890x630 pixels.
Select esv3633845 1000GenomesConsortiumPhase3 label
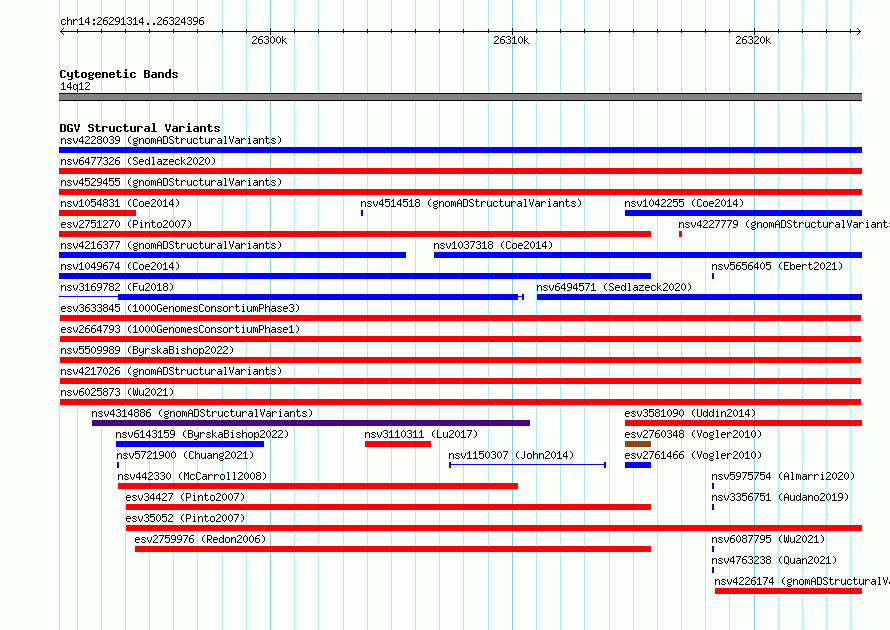pyautogui.click(x=180, y=308)
